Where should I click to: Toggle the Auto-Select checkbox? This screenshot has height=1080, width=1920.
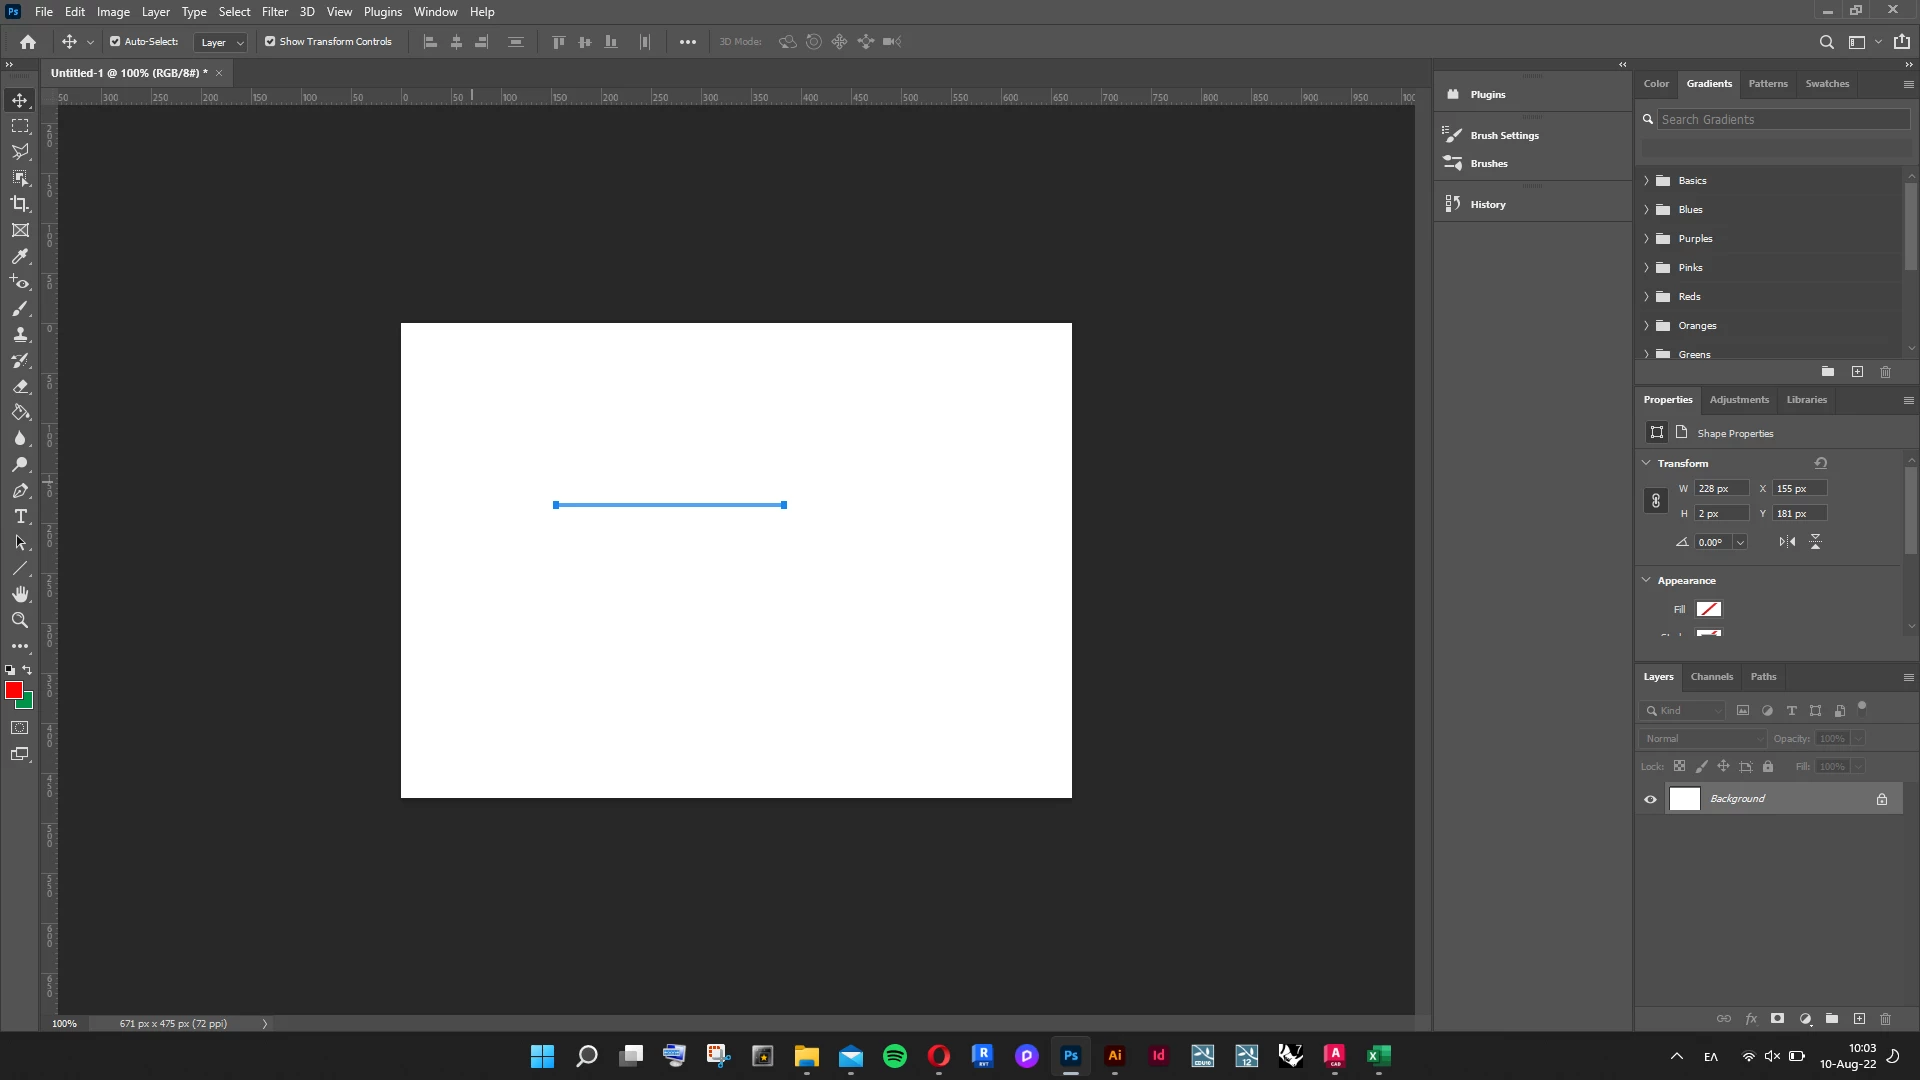(x=115, y=42)
